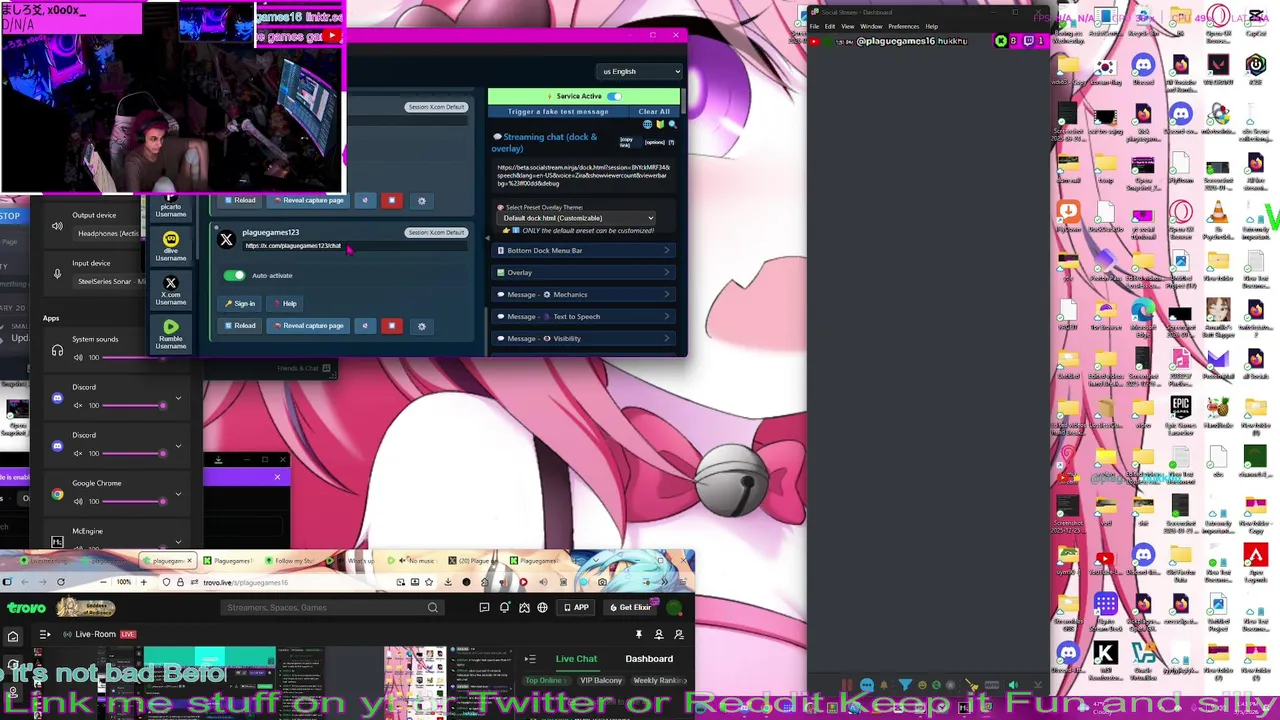Adjust Google Chrome volume slider
This screenshot has width=1280, height=720.
point(133,501)
